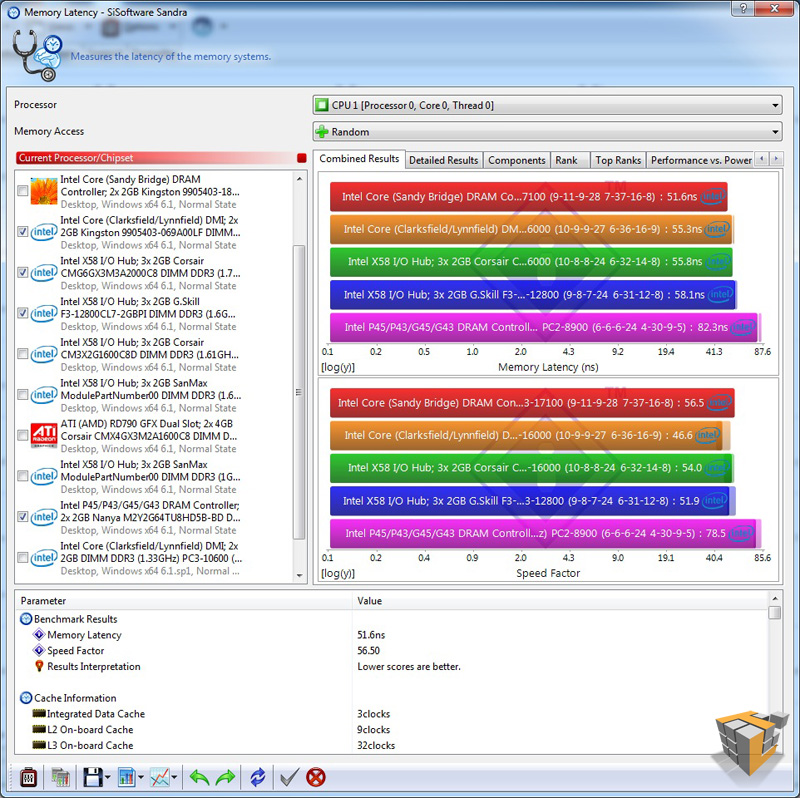Viewport: 800px width, 798px height.
Task: Click the red cancel X icon
Action: click(316, 778)
